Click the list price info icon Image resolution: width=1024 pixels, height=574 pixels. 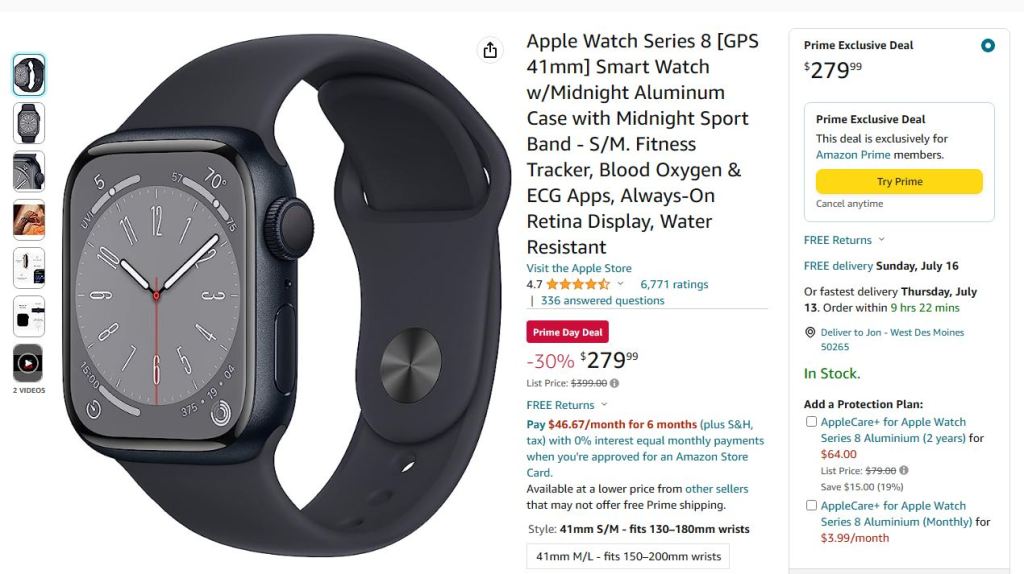click(x=615, y=383)
